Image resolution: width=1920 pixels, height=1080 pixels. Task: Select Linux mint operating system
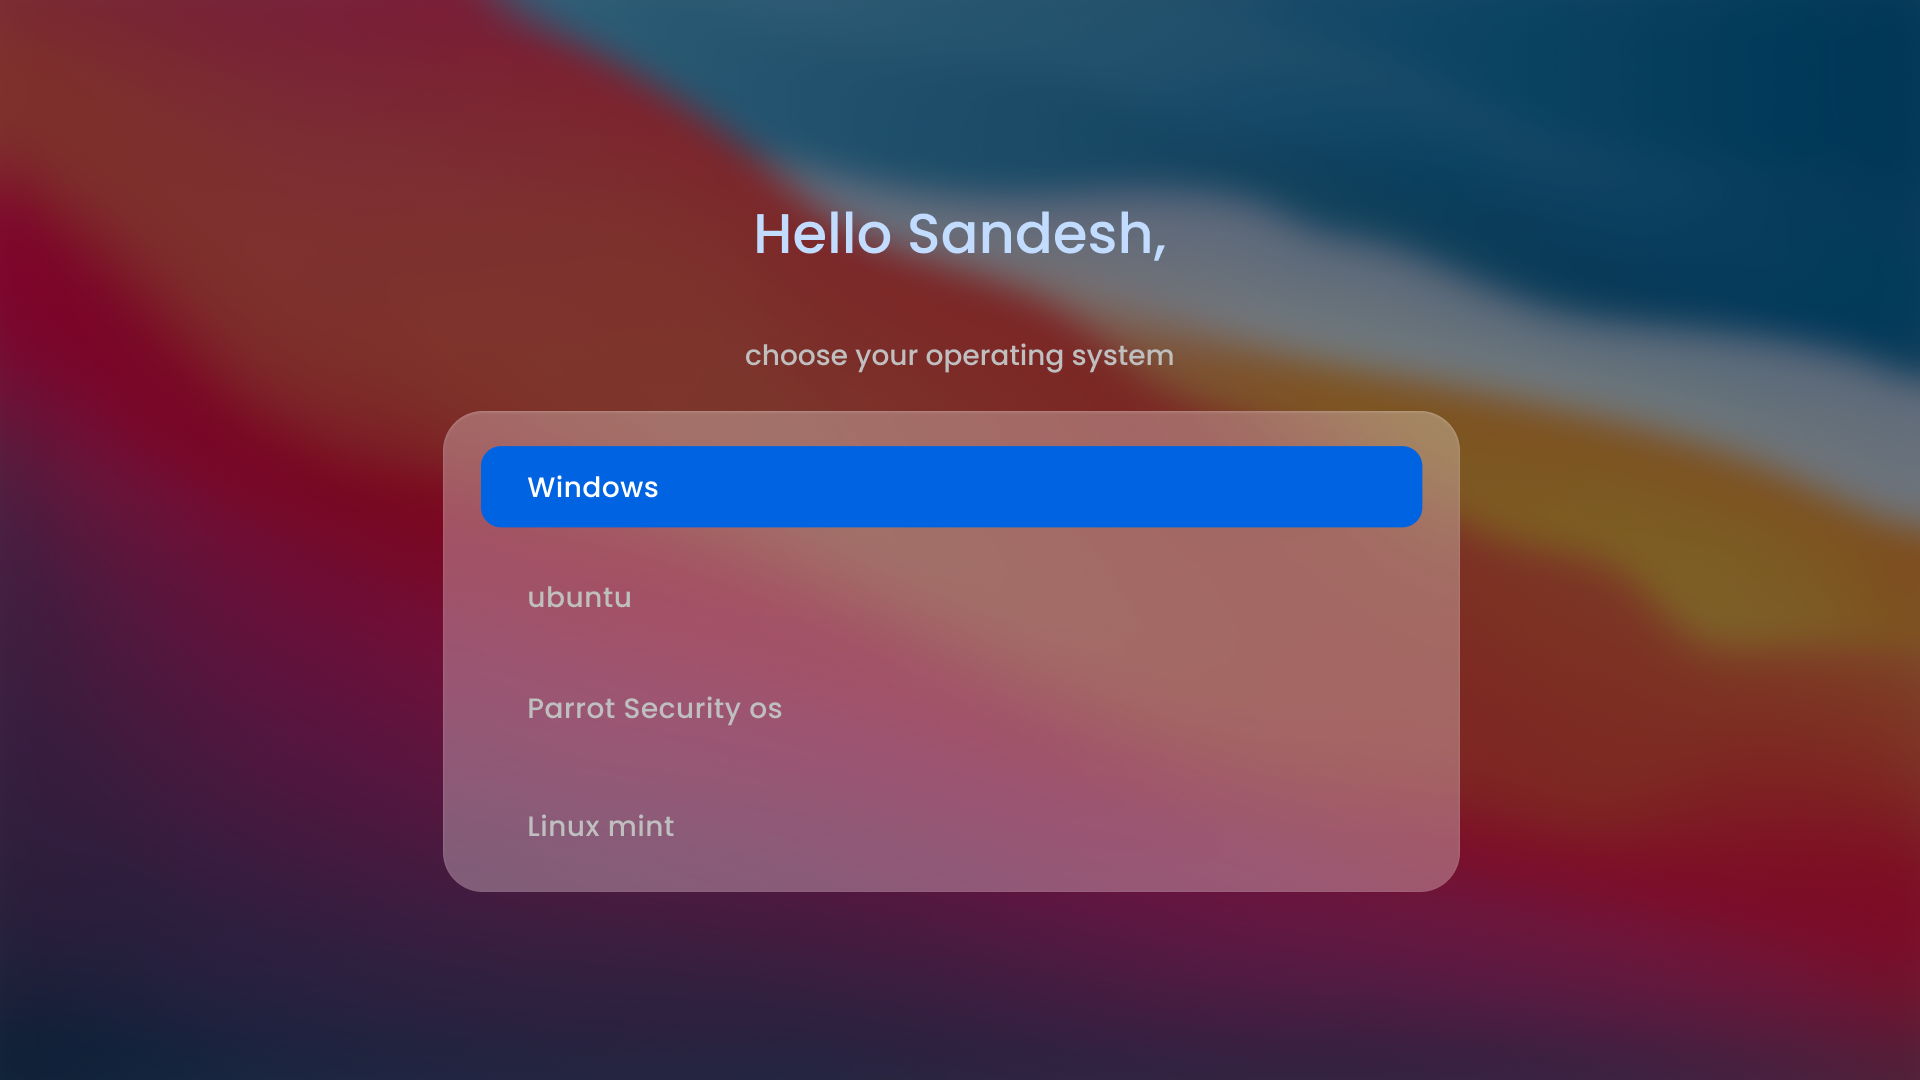point(951,826)
